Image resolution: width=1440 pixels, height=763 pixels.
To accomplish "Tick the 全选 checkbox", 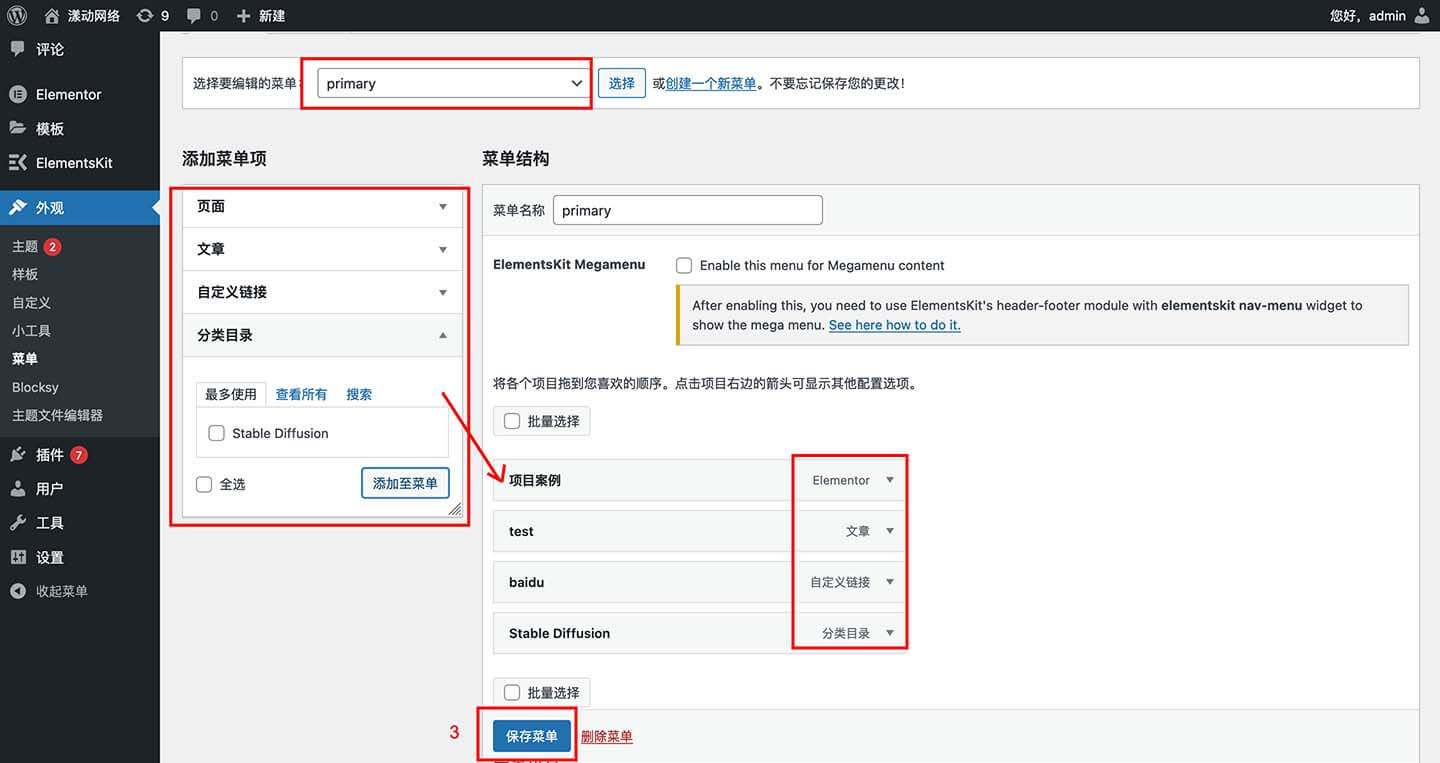I will coord(204,484).
